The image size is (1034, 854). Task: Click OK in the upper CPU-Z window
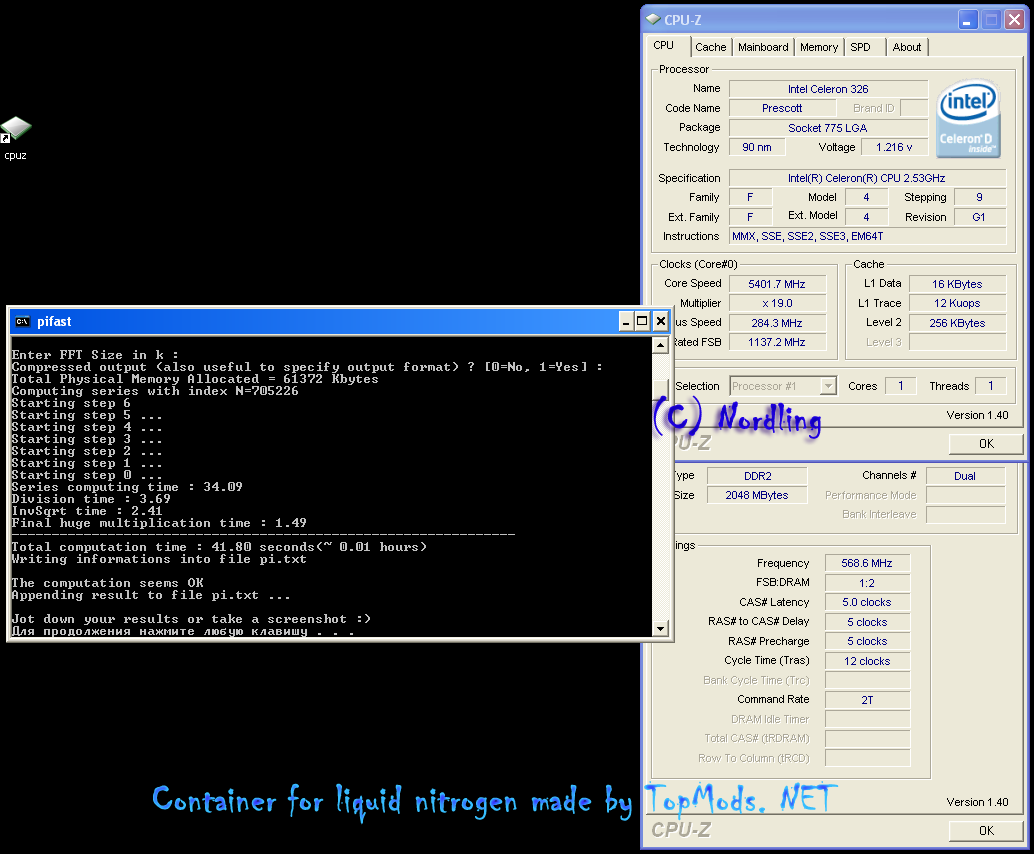tap(986, 444)
